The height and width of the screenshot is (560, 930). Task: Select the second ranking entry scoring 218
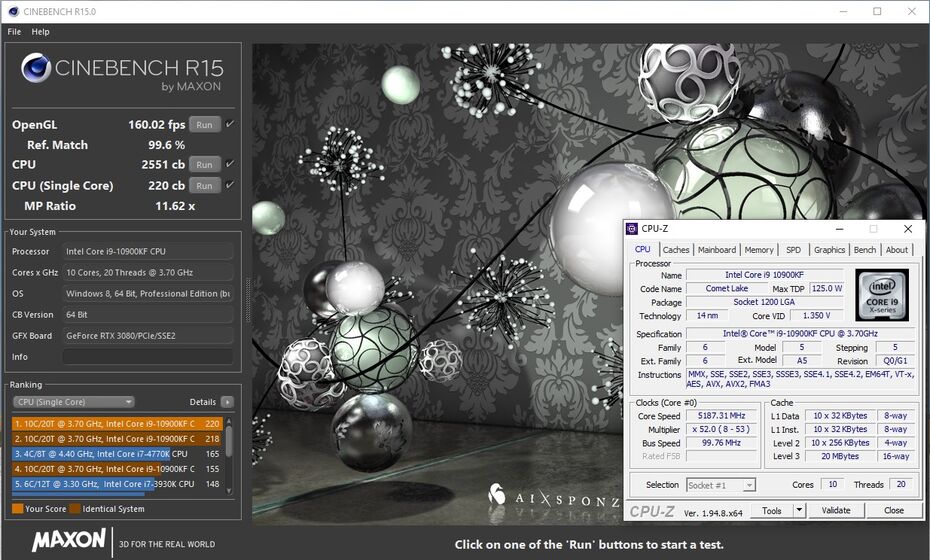117,439
